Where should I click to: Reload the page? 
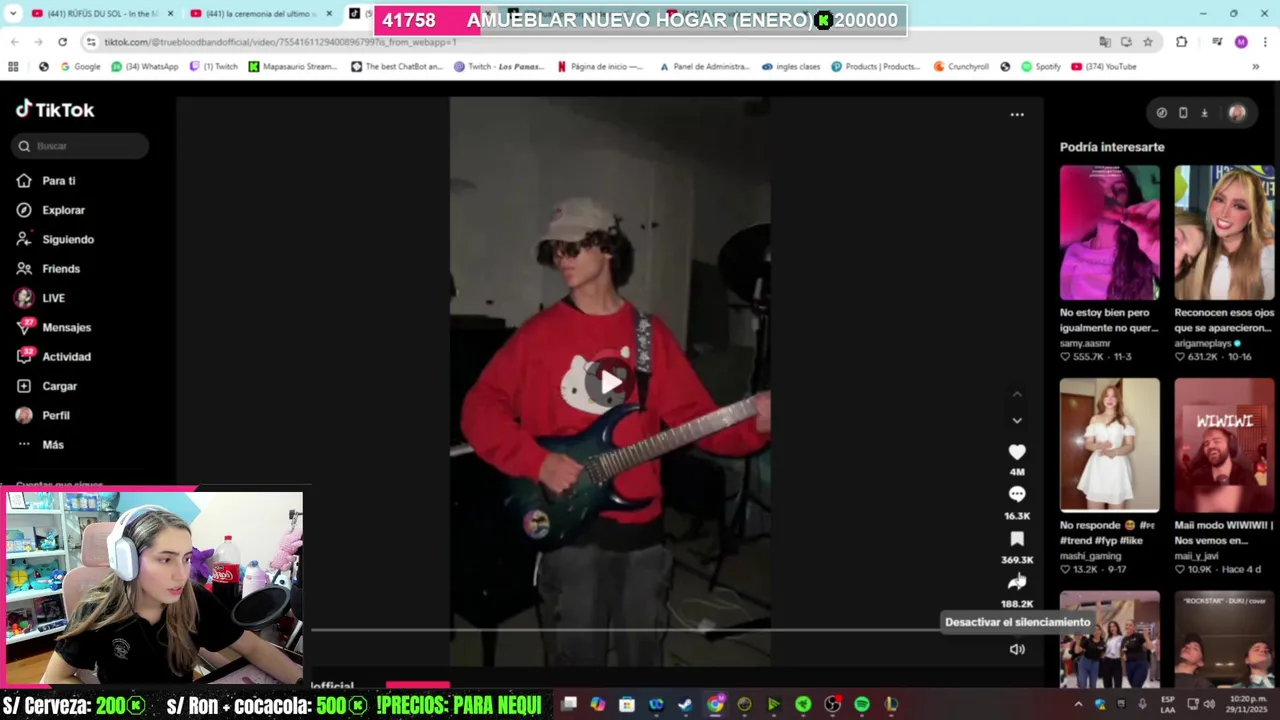pyautogui.click(x=62, y=42)
